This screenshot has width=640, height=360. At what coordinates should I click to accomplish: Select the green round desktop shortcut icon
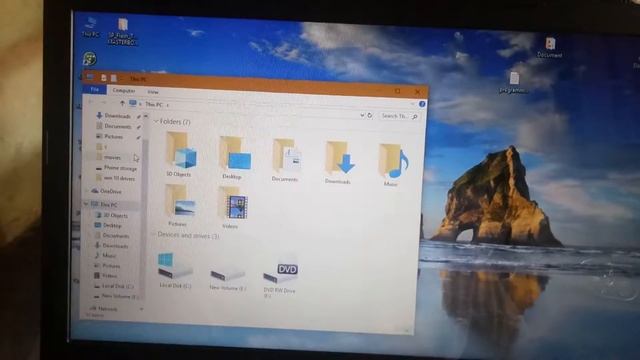pyautogui.click(x=89, y=59)
